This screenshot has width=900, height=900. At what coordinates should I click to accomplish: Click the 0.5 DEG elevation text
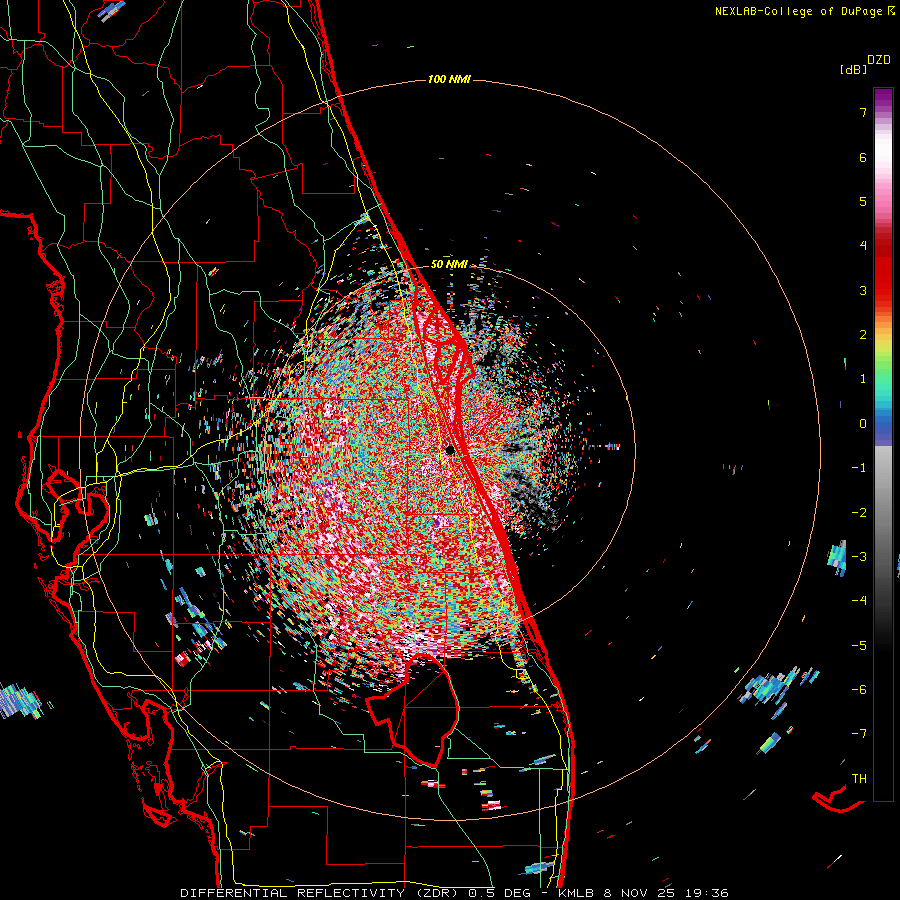point(499,893)
